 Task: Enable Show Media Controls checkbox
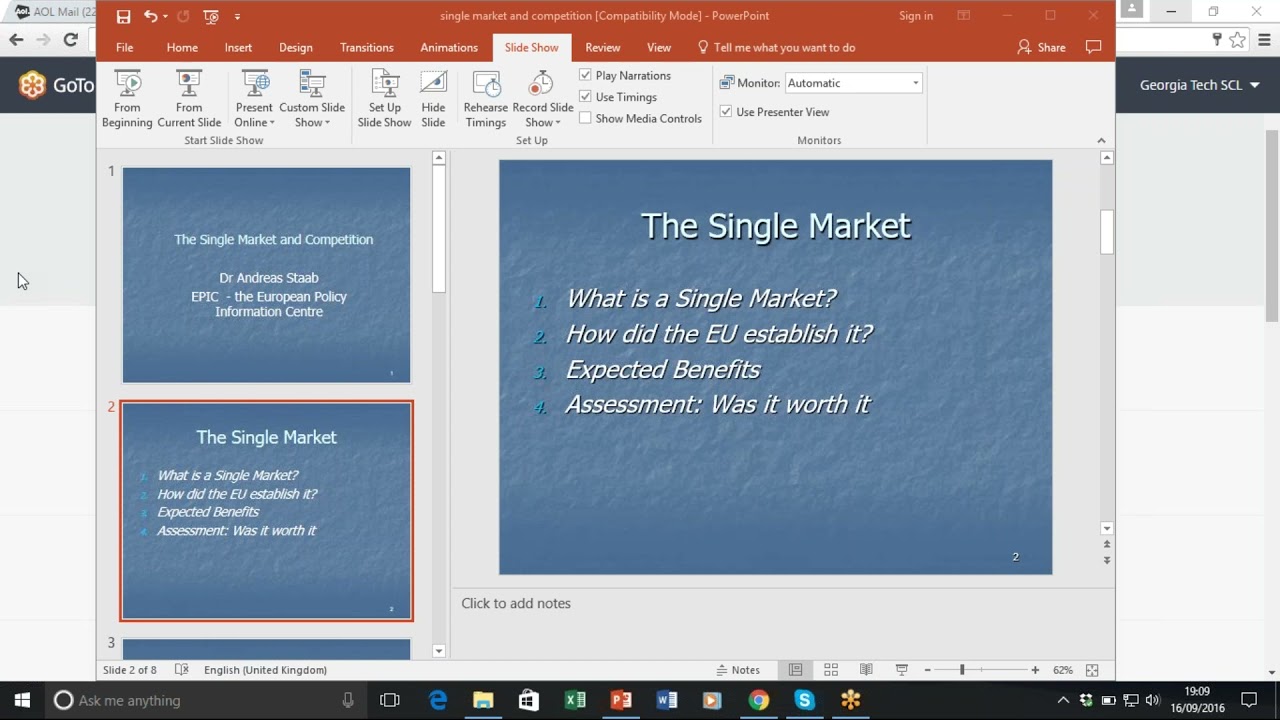coord(585,118)
